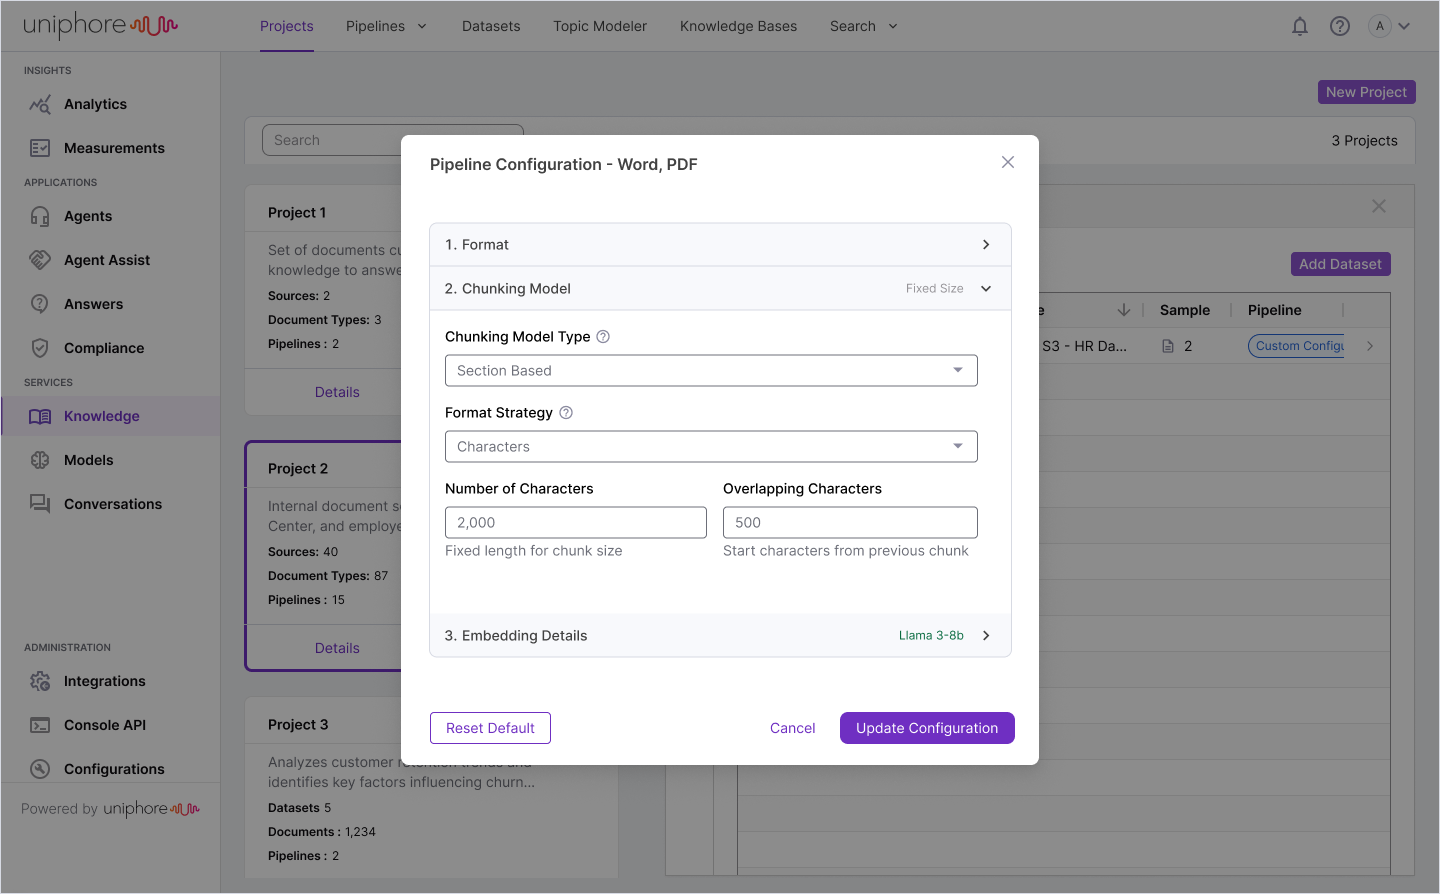Screen dimensions: 1440x894
Task: Click the Compliance shield icon
Action: (40, 348)
